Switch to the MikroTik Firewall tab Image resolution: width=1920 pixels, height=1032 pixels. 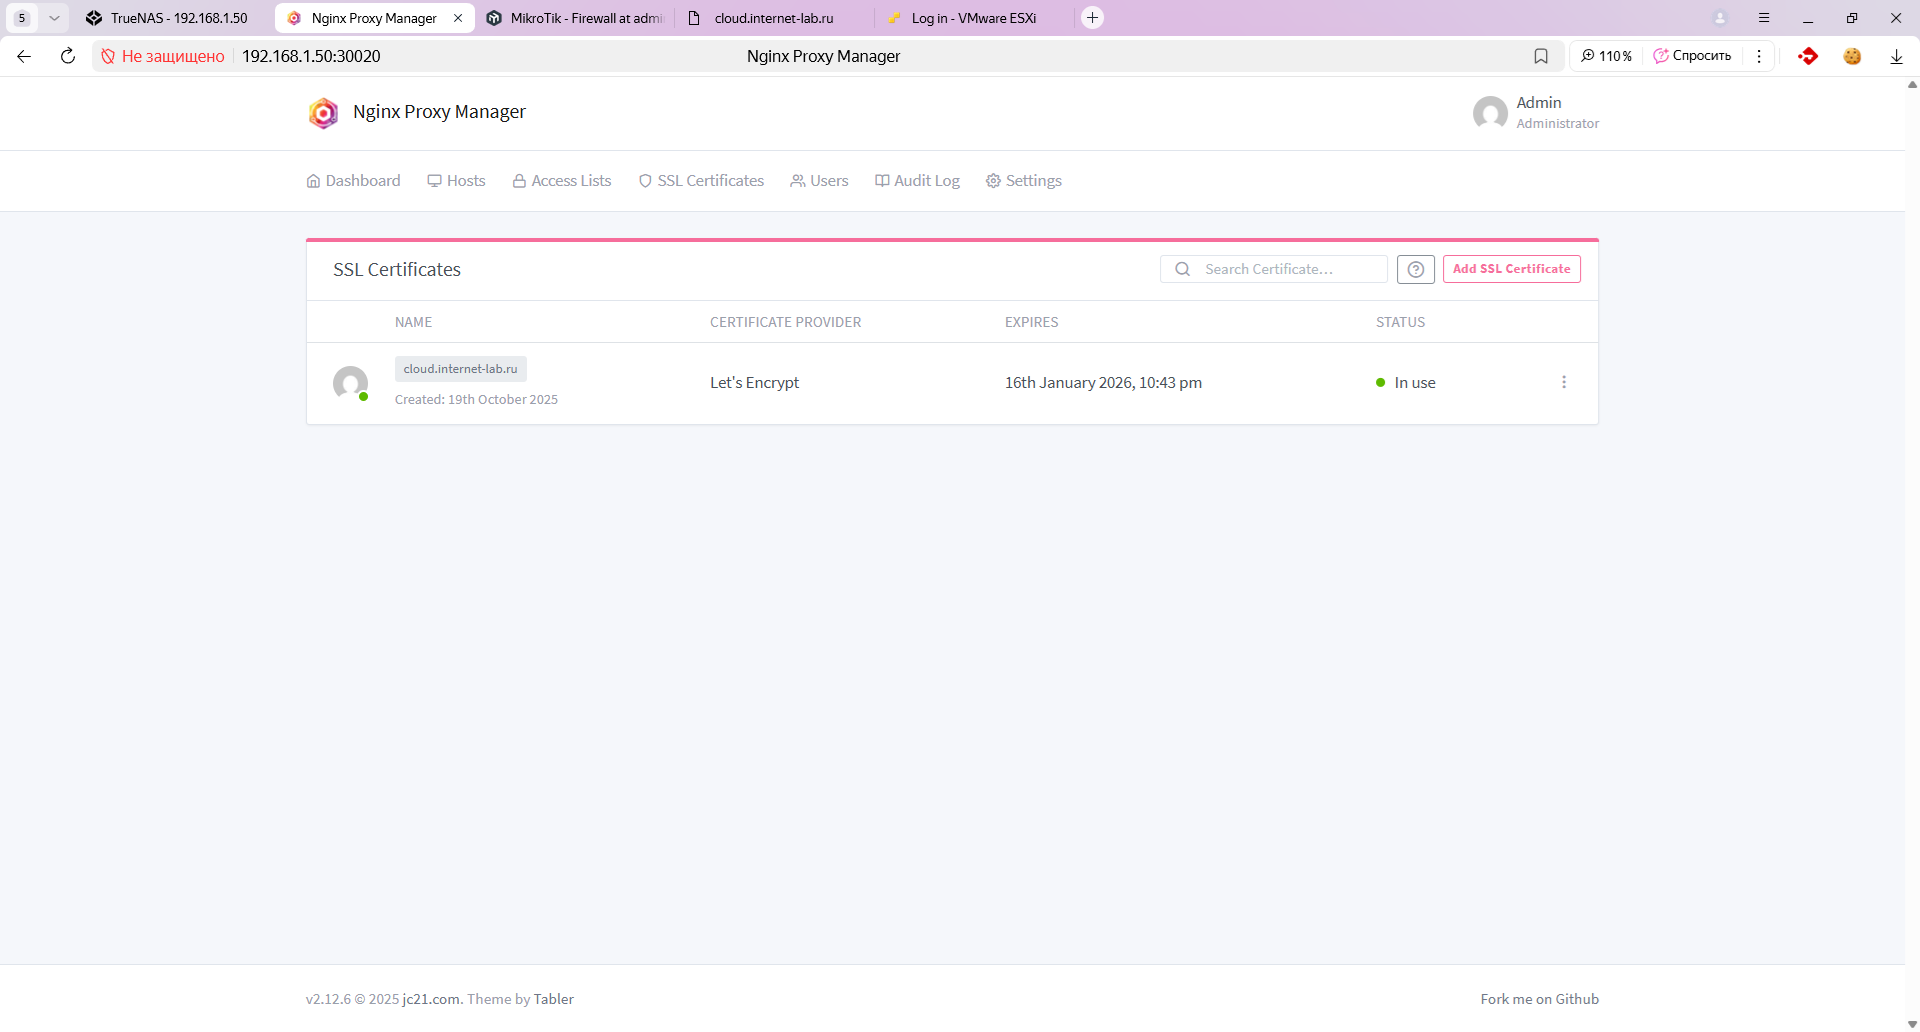[576, 18]
